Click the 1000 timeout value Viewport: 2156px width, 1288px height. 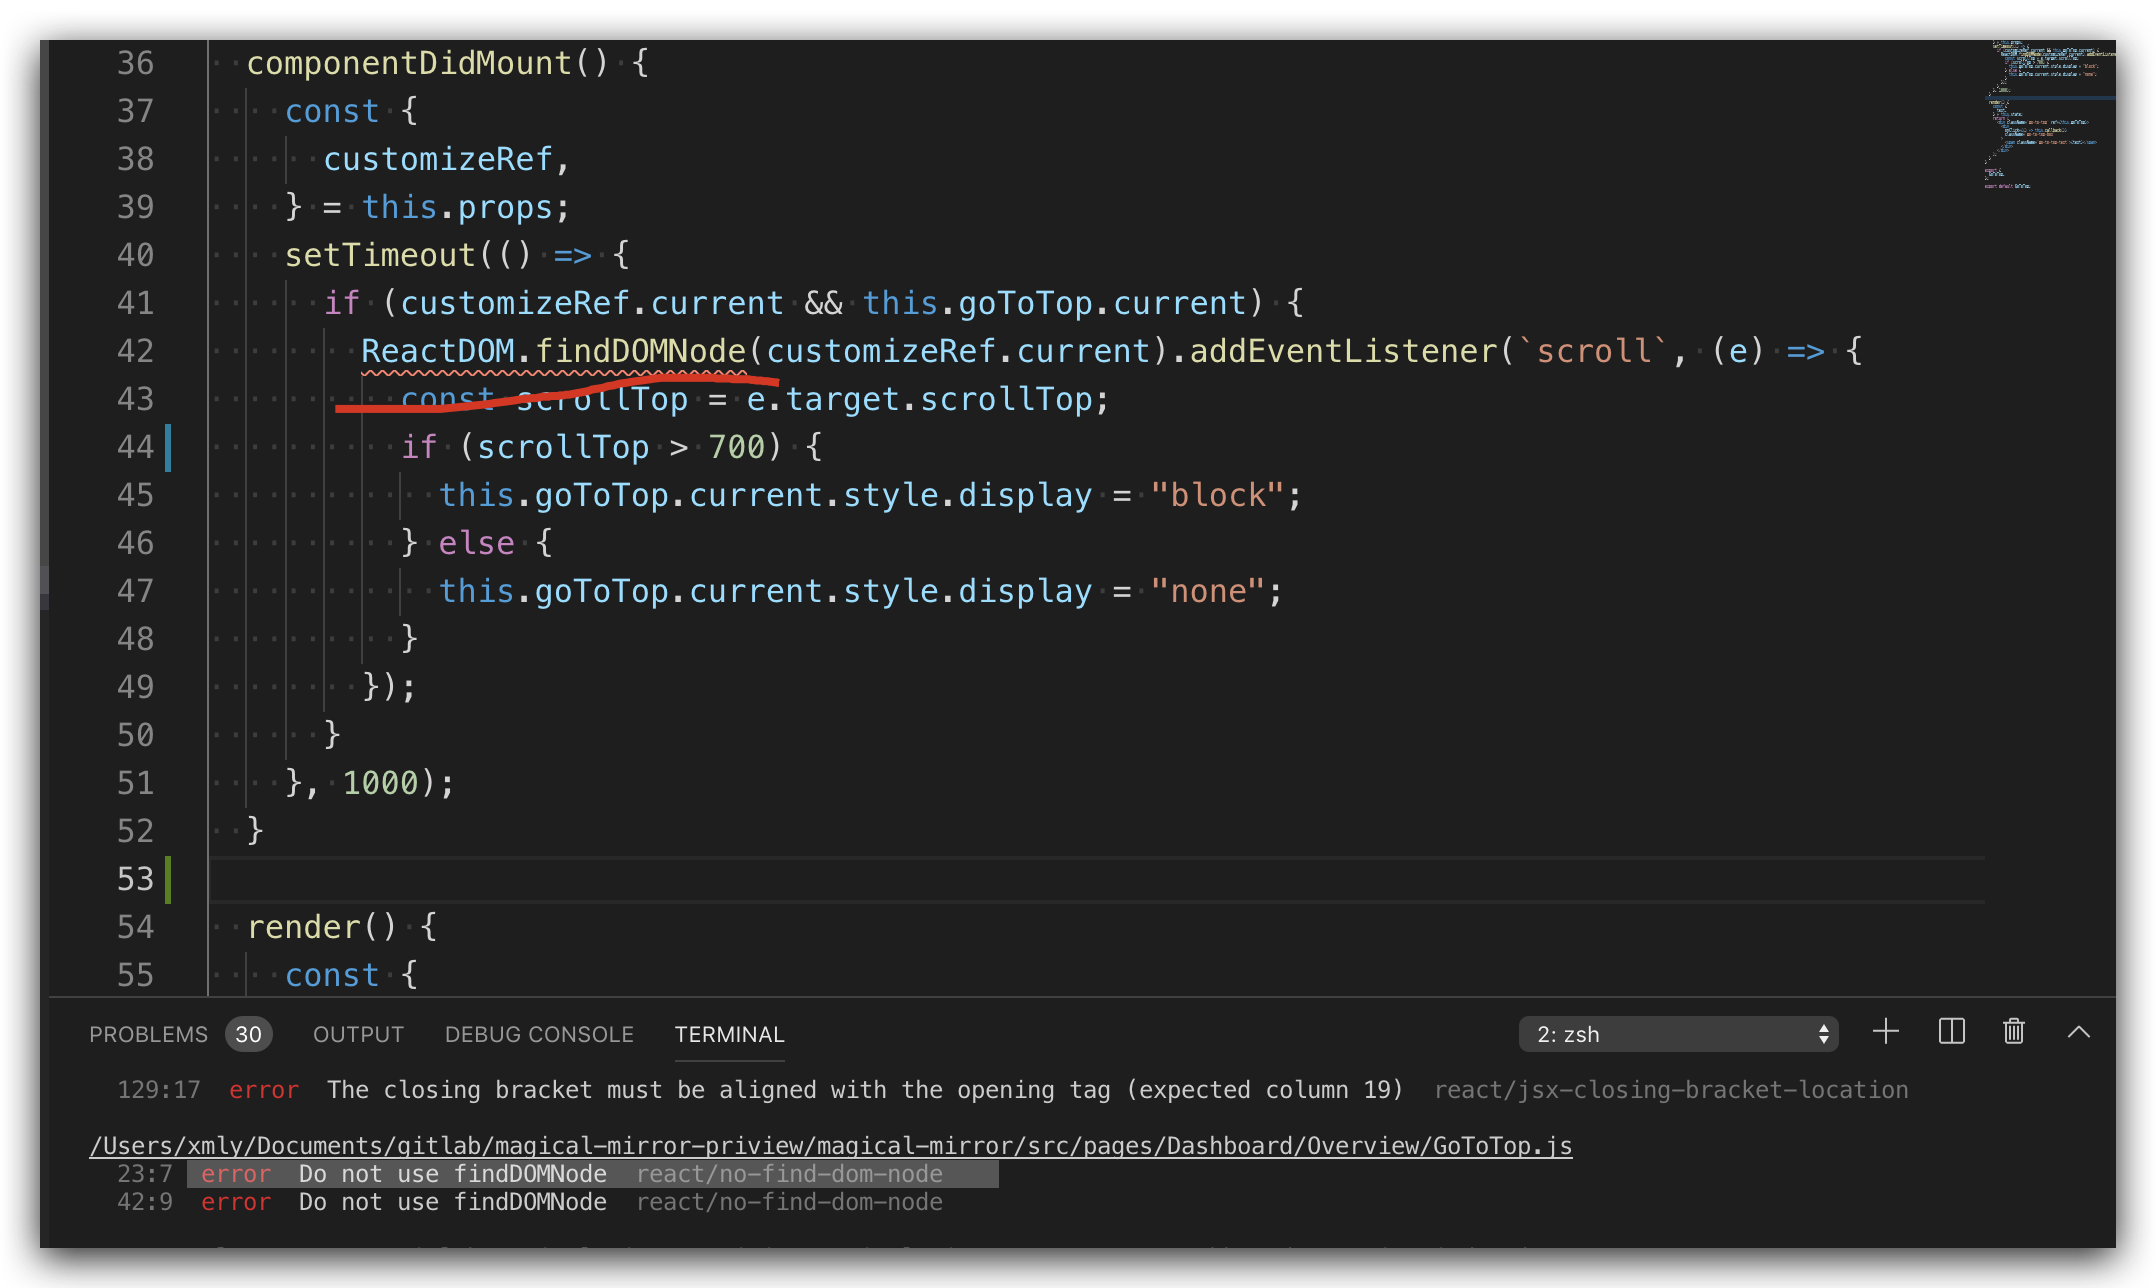coord(380,783)
